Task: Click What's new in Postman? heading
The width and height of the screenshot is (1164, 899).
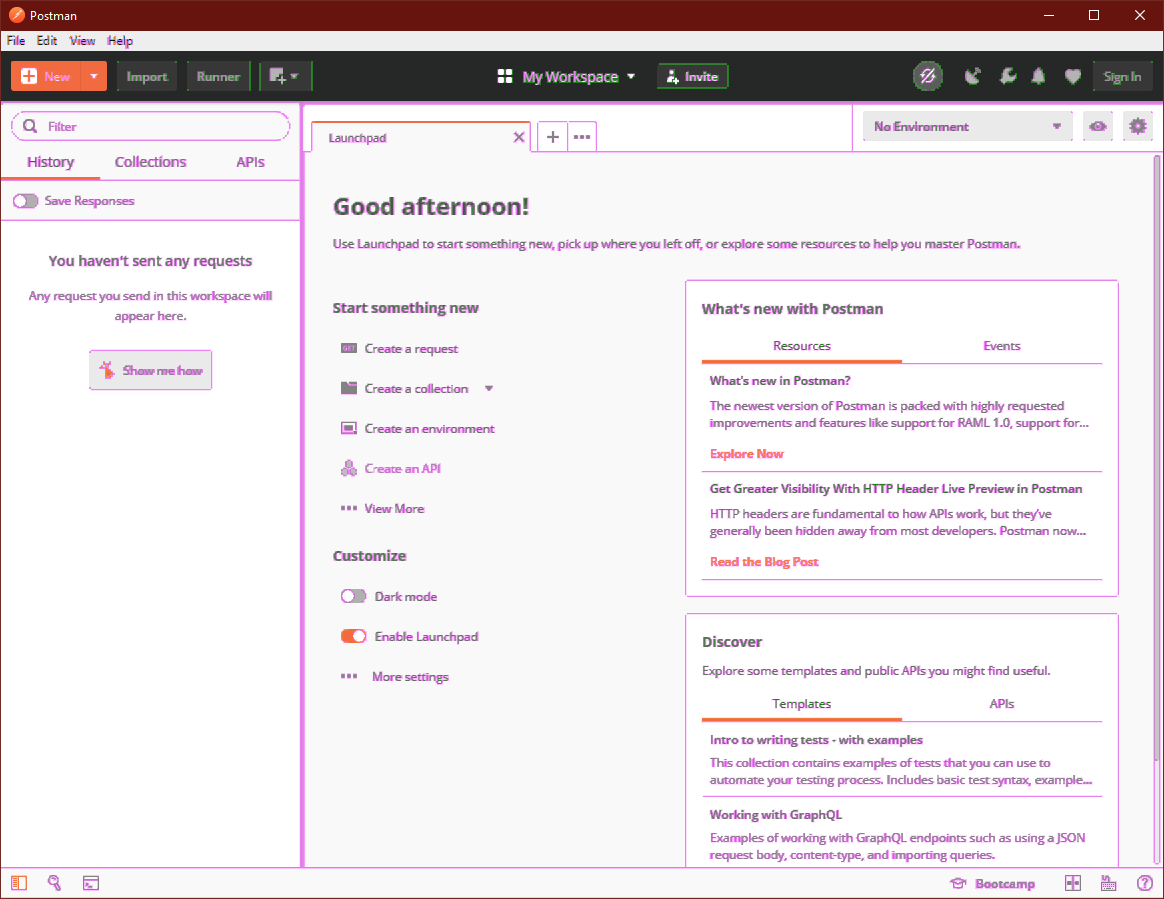Action: (x=779, y=381)
